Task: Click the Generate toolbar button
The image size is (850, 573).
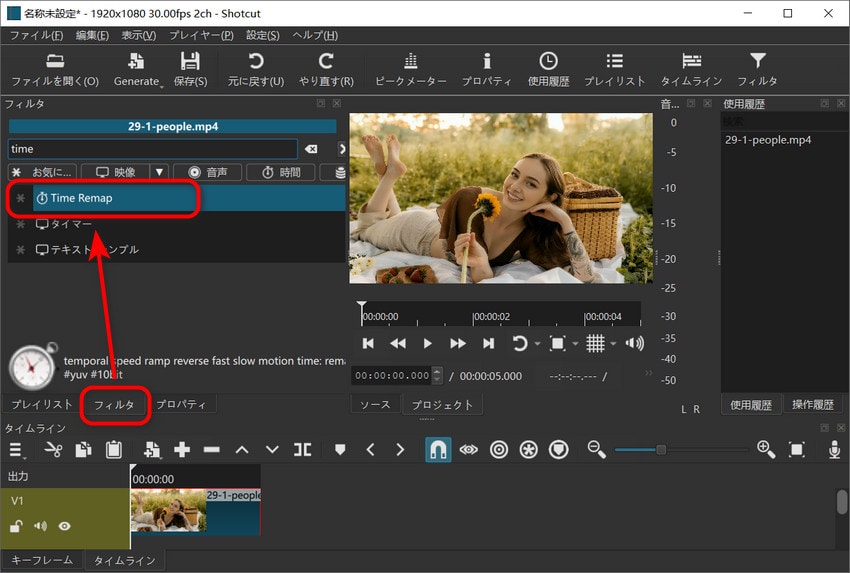Action: [136, 69]
